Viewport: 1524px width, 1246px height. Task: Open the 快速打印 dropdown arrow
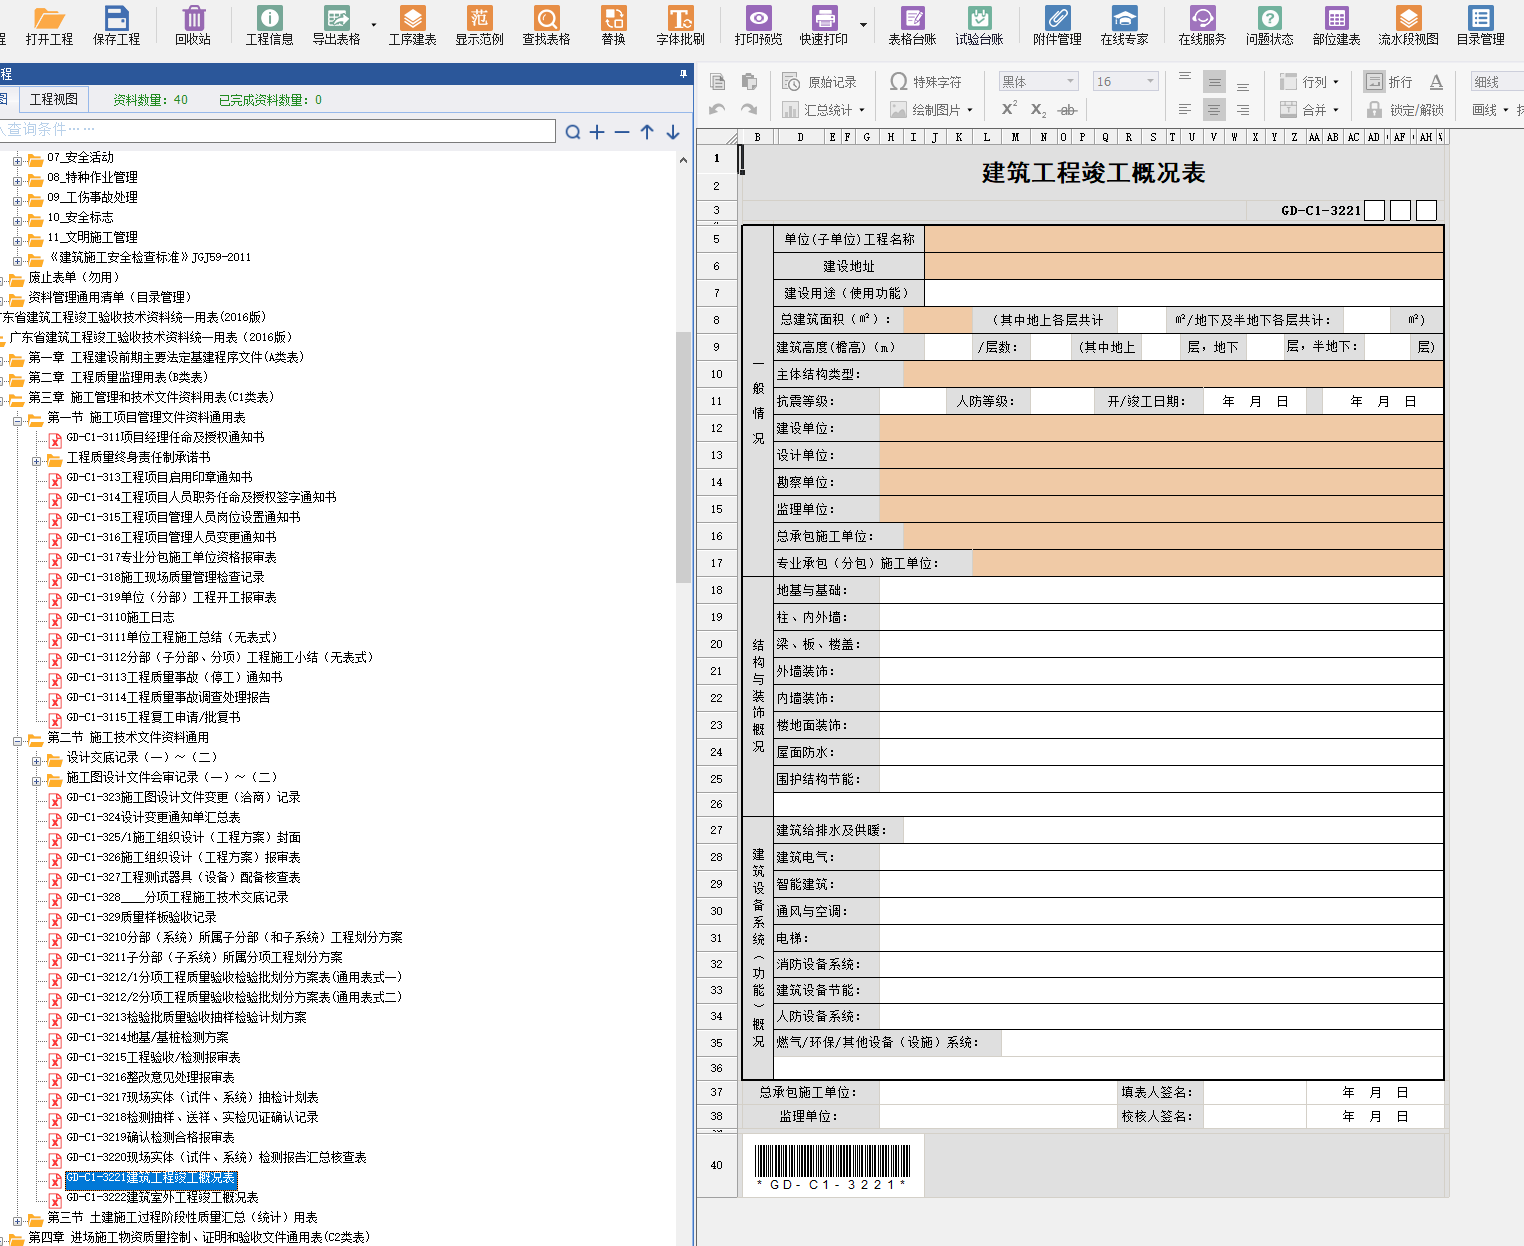[x=863, y=25]
